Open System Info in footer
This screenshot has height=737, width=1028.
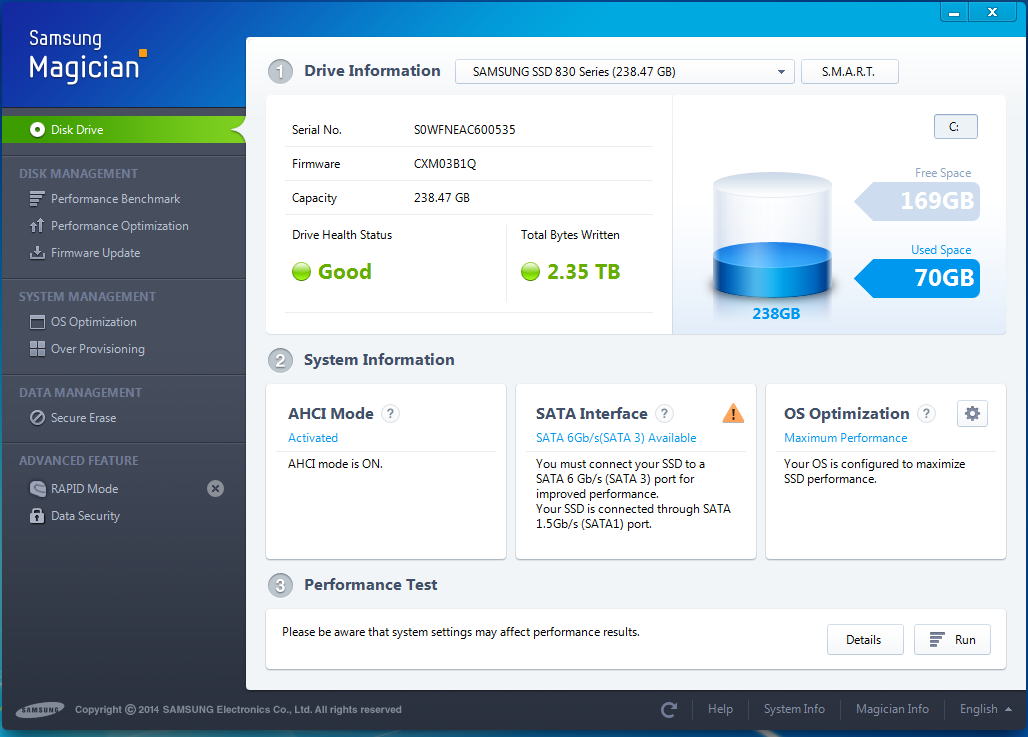(794, 709)
